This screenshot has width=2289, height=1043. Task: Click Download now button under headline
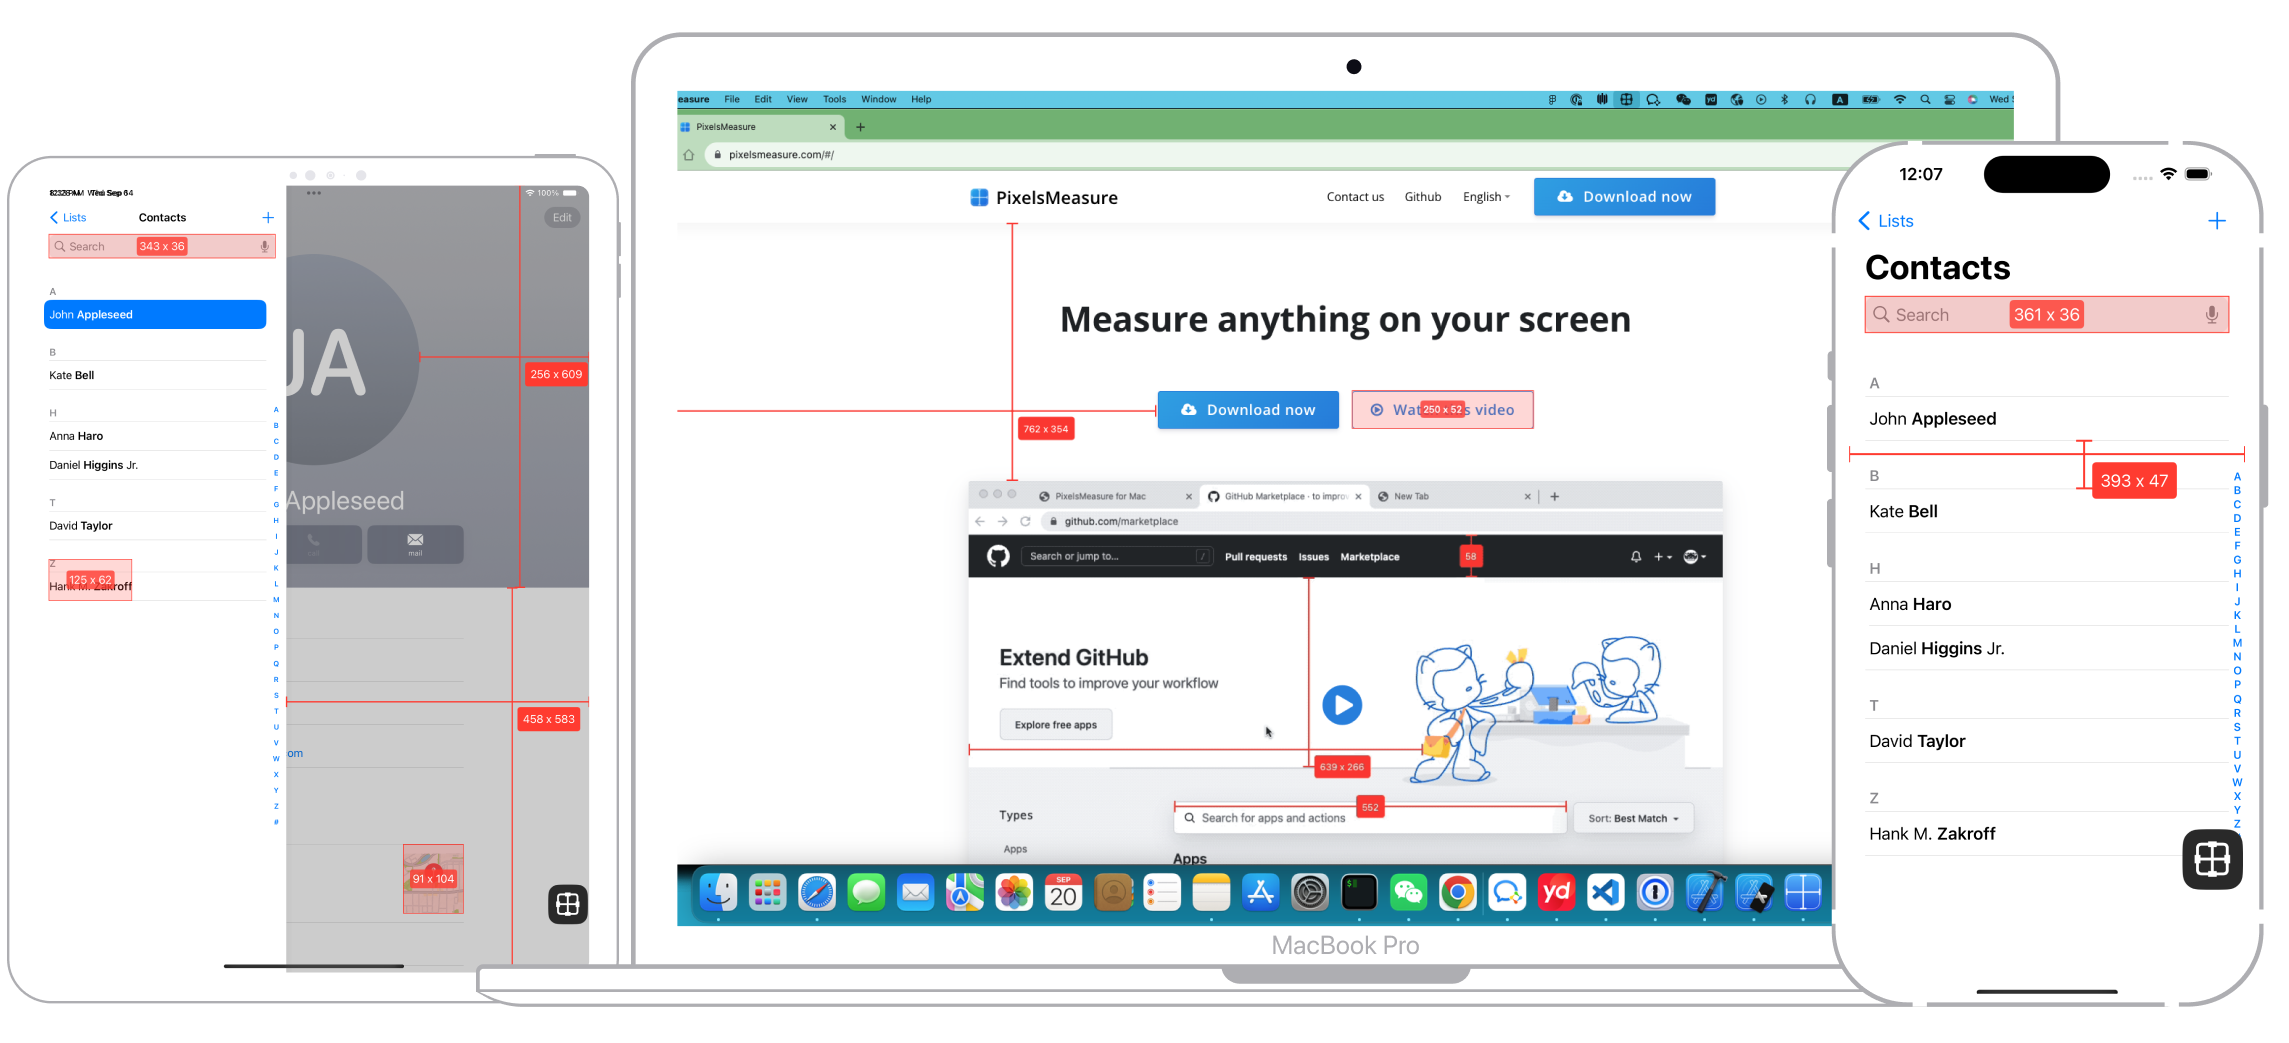coord(1248,410)
